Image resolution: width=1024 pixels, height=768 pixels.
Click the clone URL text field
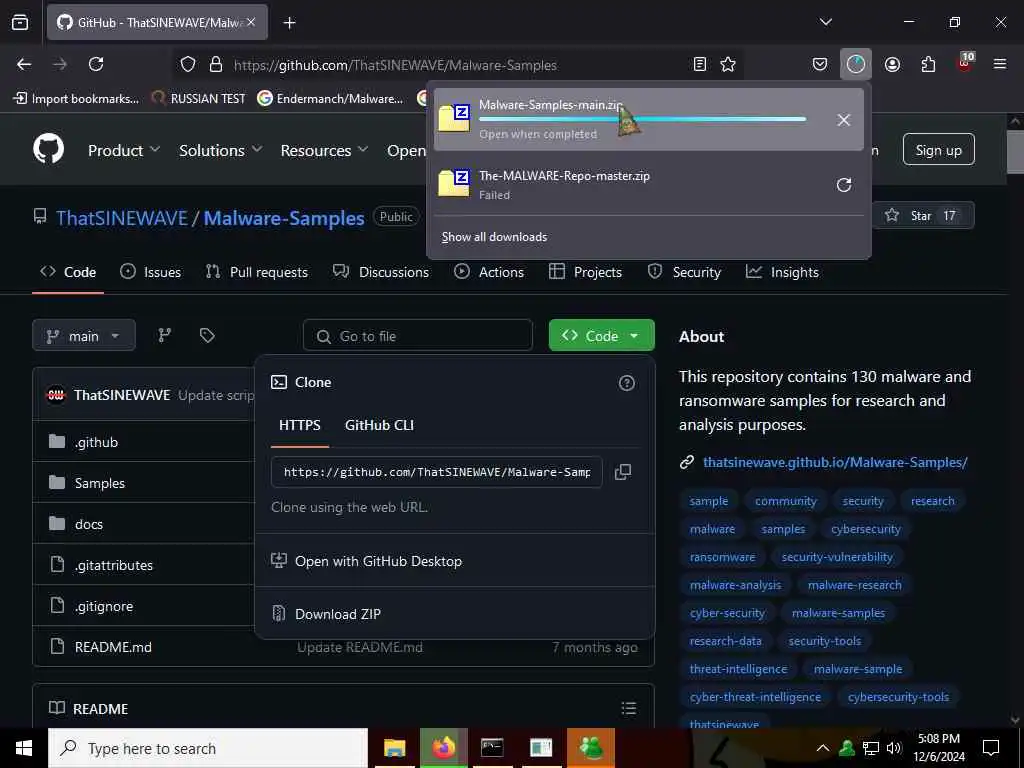point(437,472)
